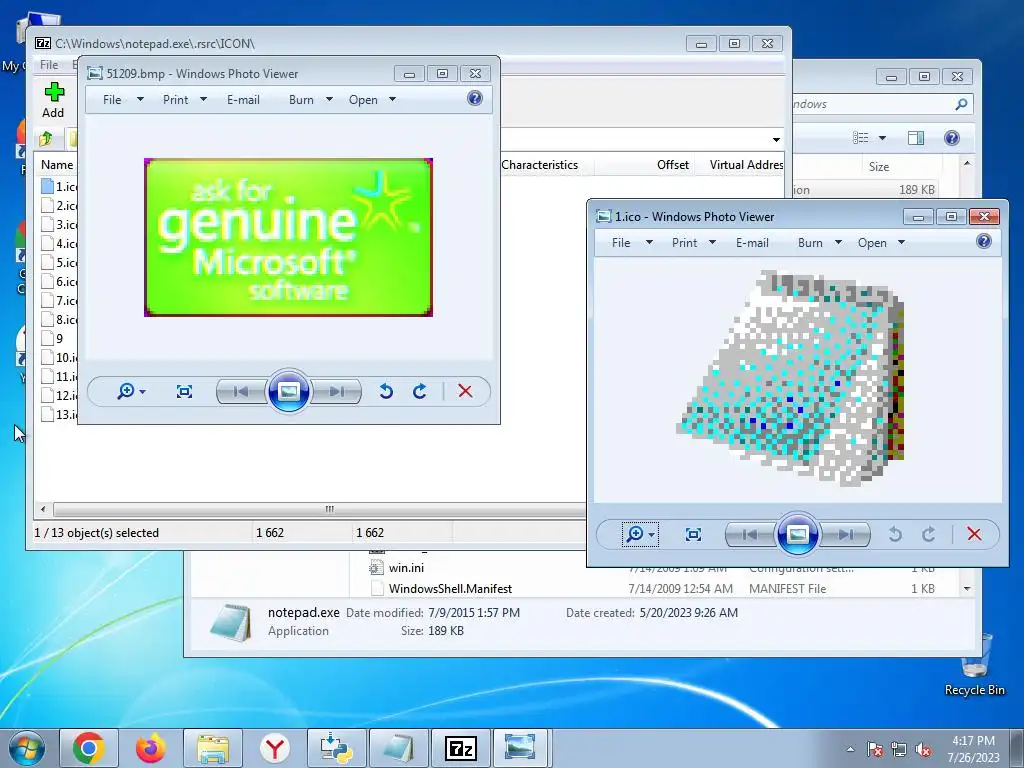Open the 7-Zip File menu
Viewport: 1024px width, 768px height.
[49, 65]
